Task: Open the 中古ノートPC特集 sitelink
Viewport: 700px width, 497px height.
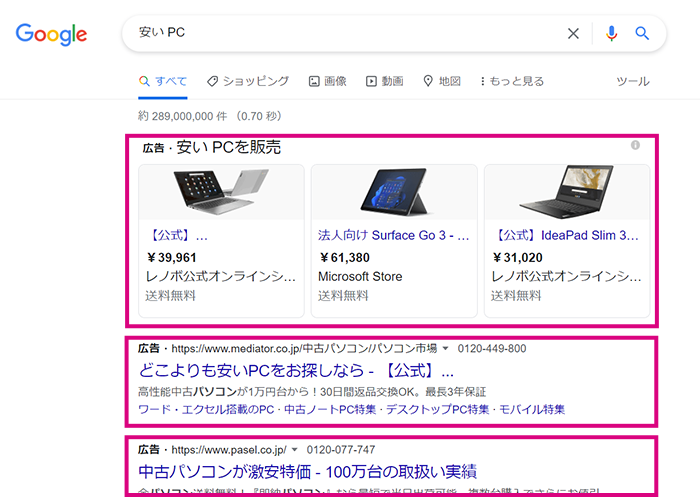Action: 330,409
